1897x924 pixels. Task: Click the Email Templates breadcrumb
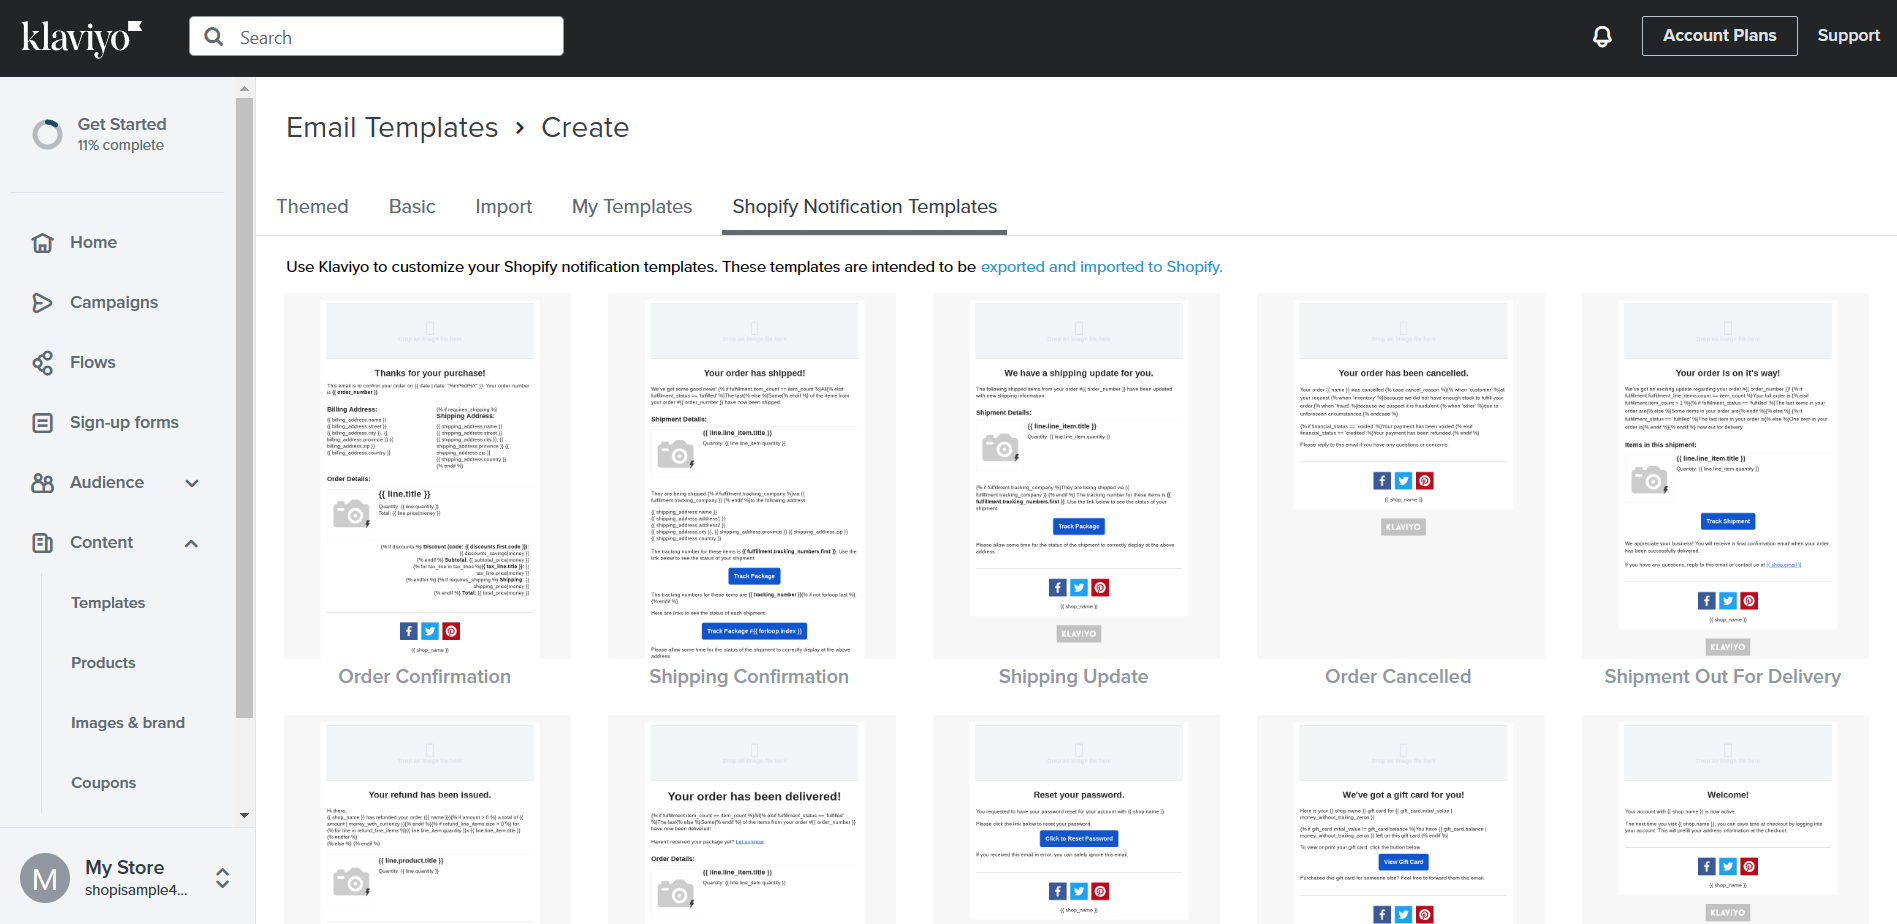pyautogui.click(x=392, y=128)
